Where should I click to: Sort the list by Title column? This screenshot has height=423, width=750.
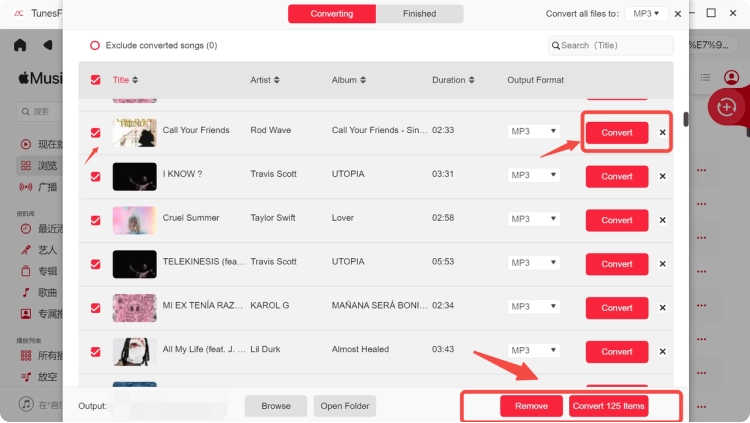(125, 80)
